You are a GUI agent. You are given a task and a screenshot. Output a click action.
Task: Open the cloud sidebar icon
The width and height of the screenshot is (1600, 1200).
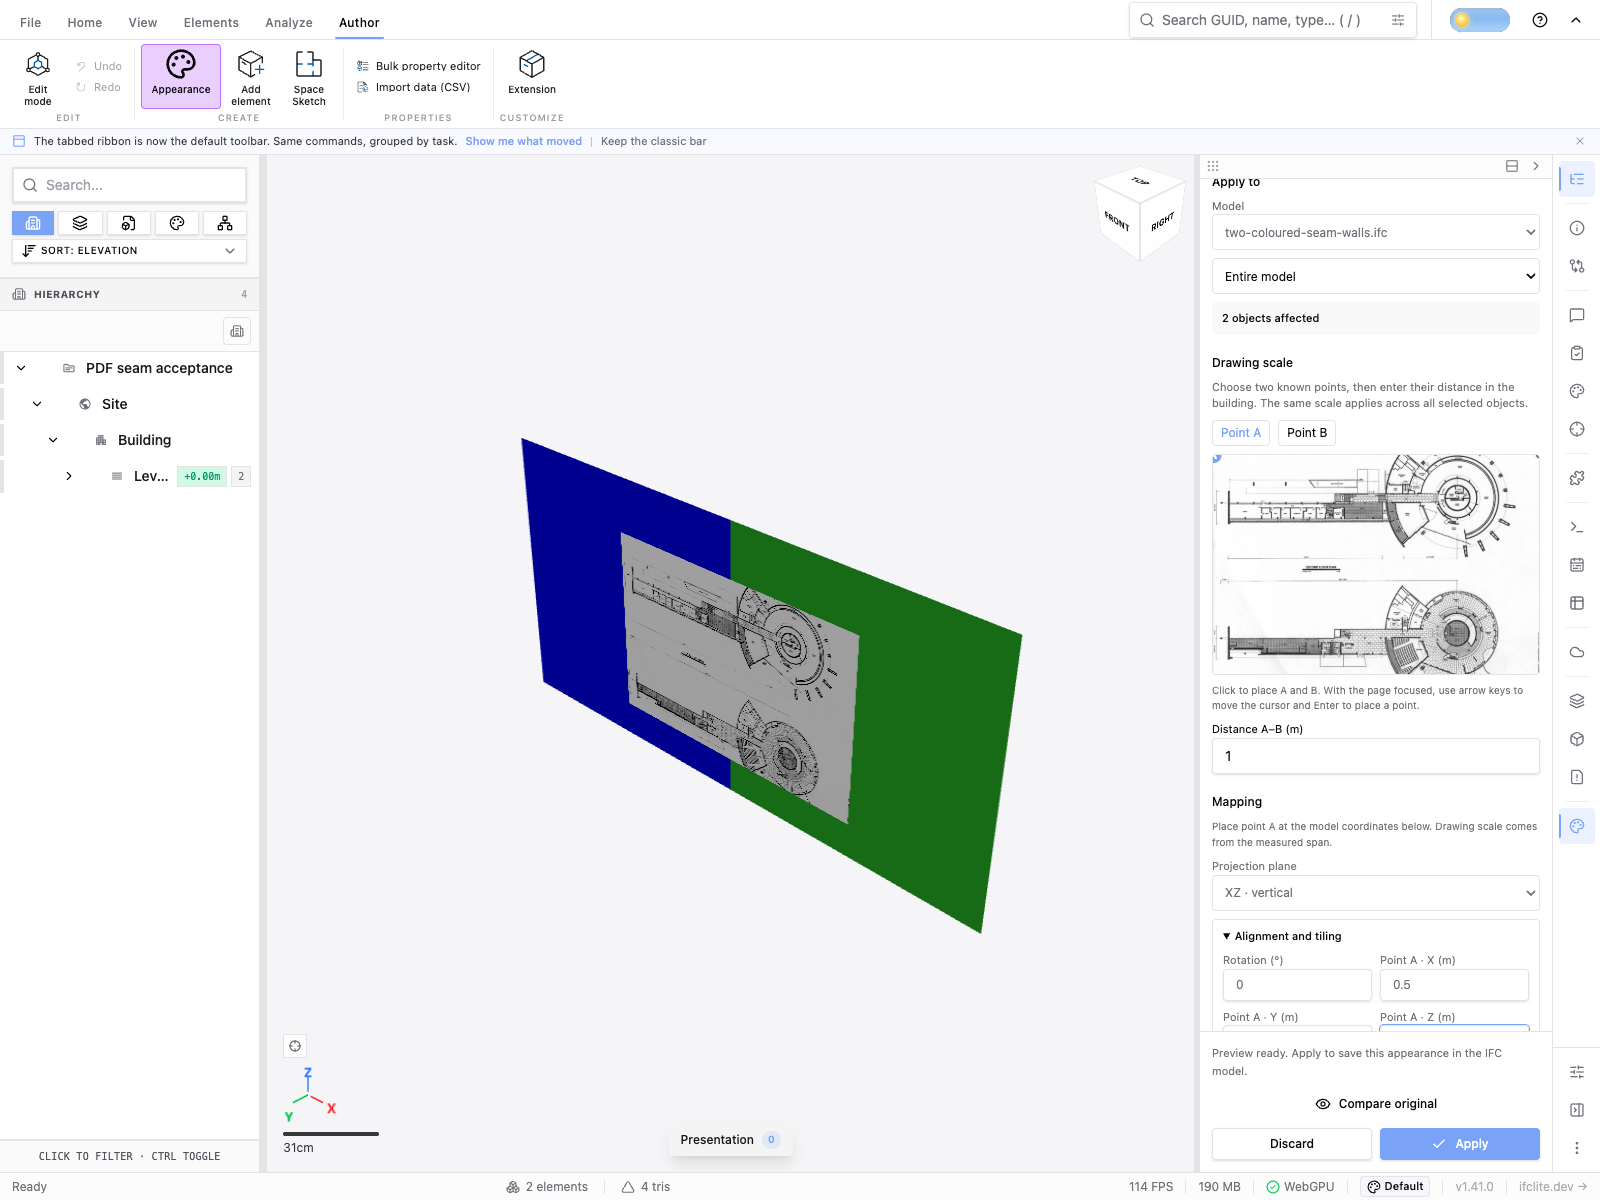pyautogui.click(x=1577, y=652)
